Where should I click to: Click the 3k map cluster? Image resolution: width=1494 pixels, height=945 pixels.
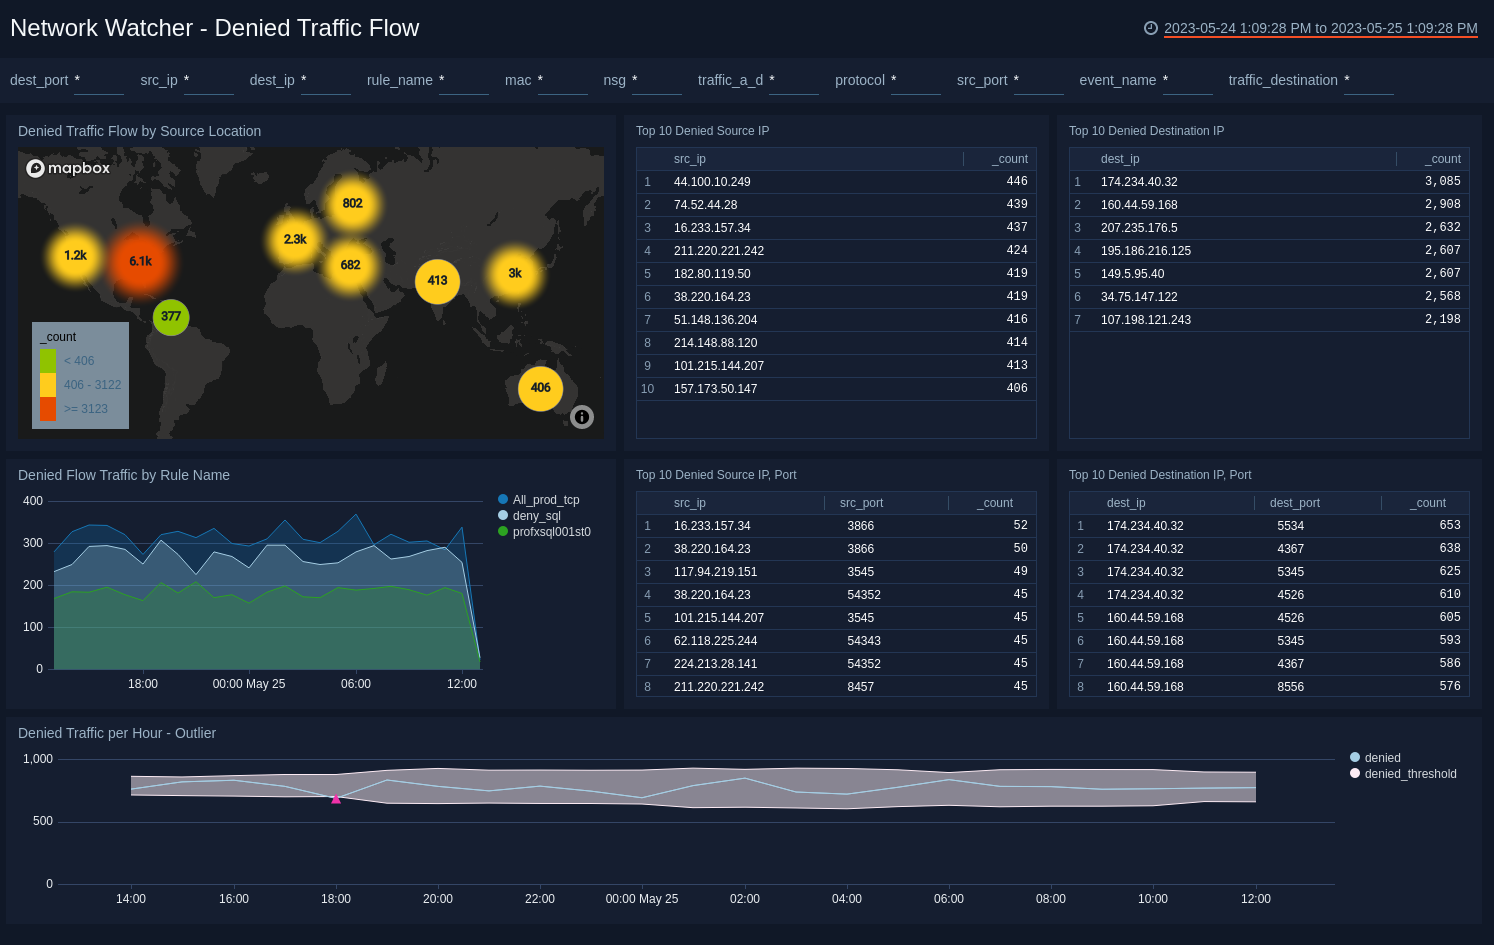[x=515, y=273]
